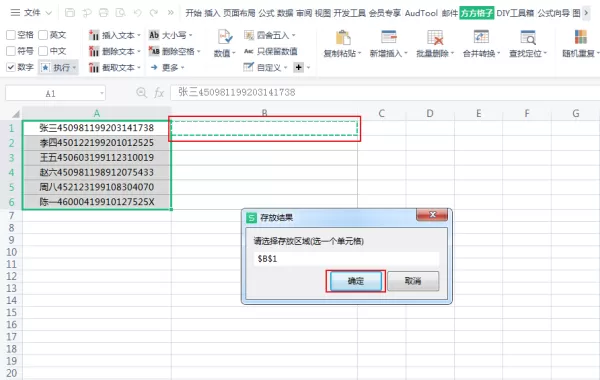Open the 方方格子 tab
600x380 pixels.
coord(476,13)
